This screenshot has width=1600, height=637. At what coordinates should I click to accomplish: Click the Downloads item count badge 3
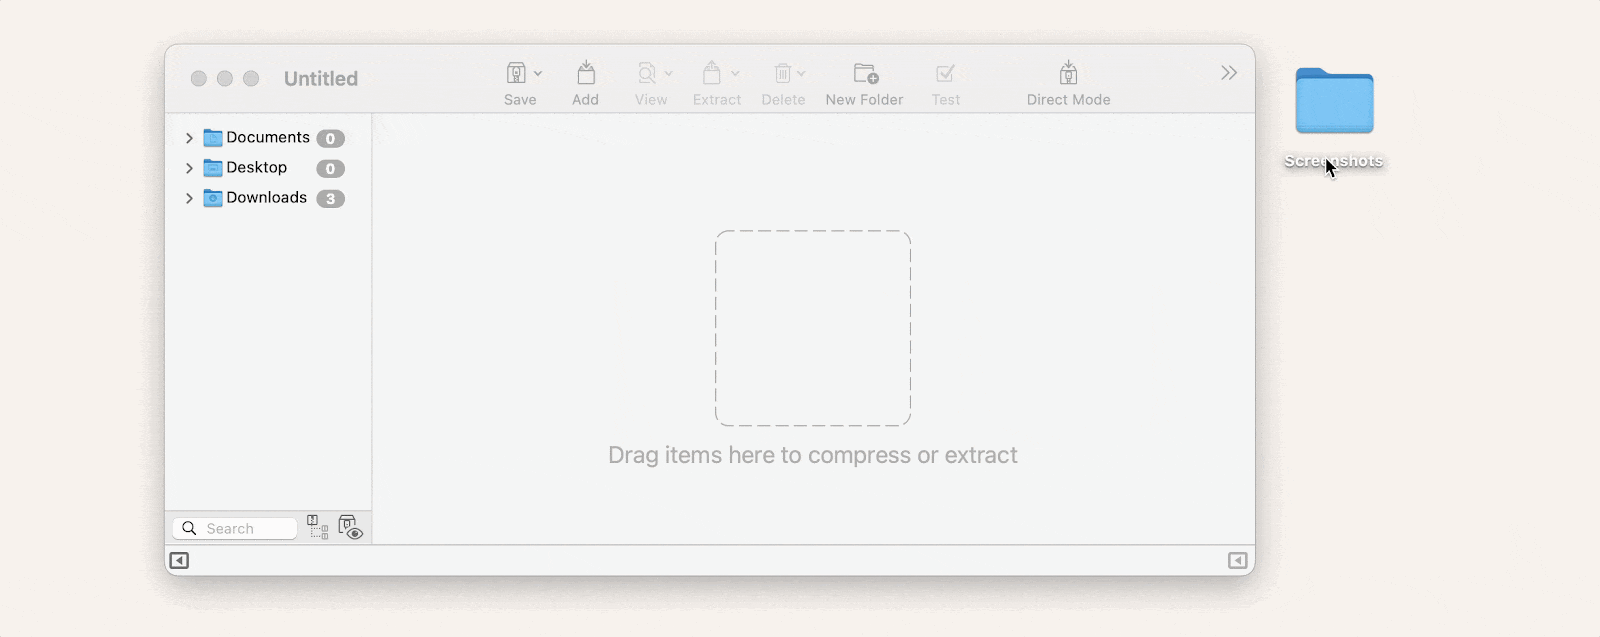pos(331,199)
